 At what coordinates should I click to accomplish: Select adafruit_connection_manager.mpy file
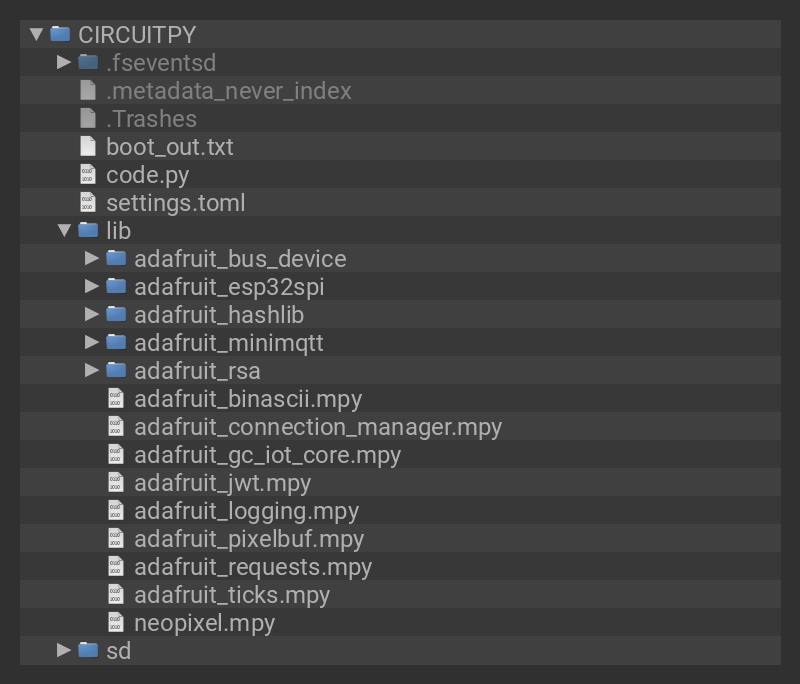(317, 426)
